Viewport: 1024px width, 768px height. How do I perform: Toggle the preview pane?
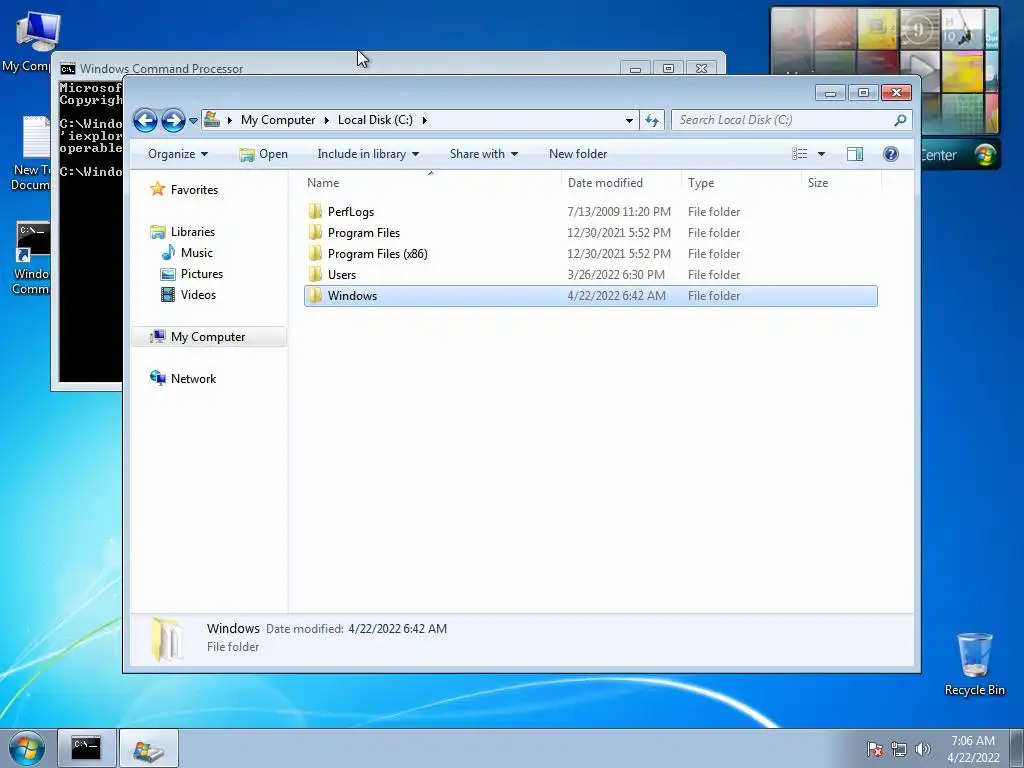[855, 154]
